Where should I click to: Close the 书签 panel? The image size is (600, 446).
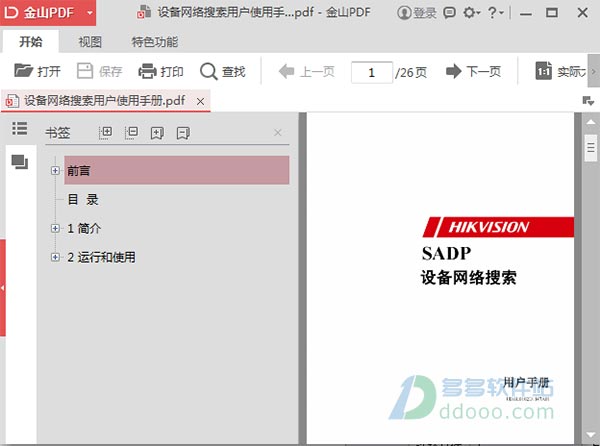(278, 133)
